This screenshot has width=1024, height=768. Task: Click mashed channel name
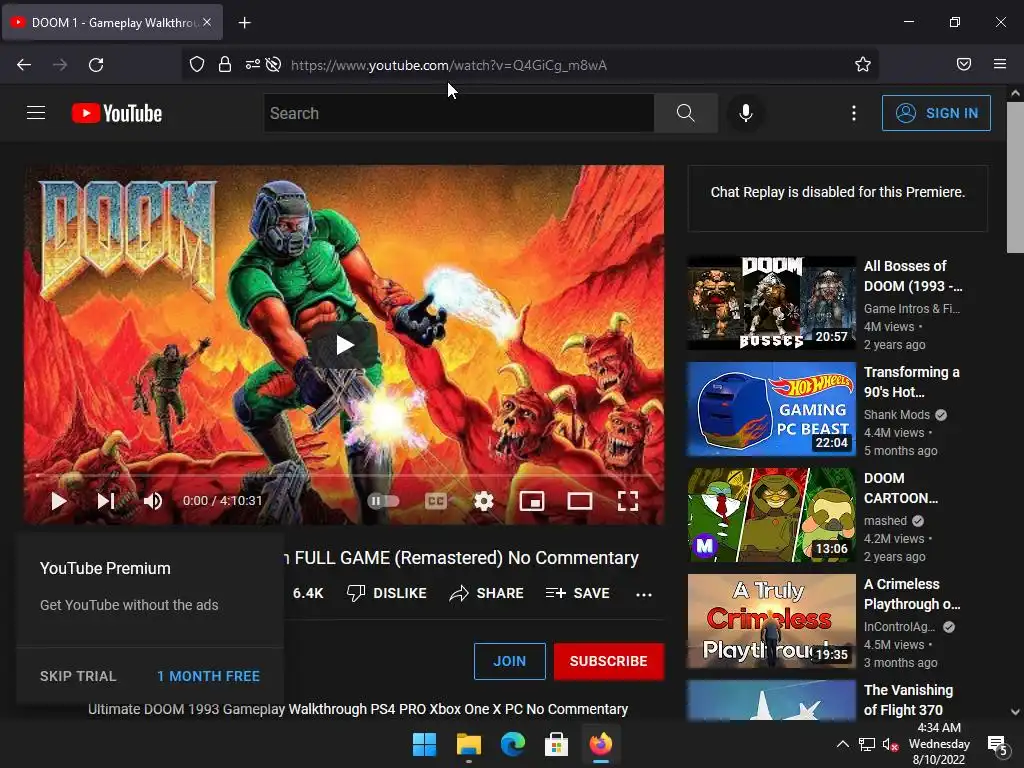coord(886,520)
